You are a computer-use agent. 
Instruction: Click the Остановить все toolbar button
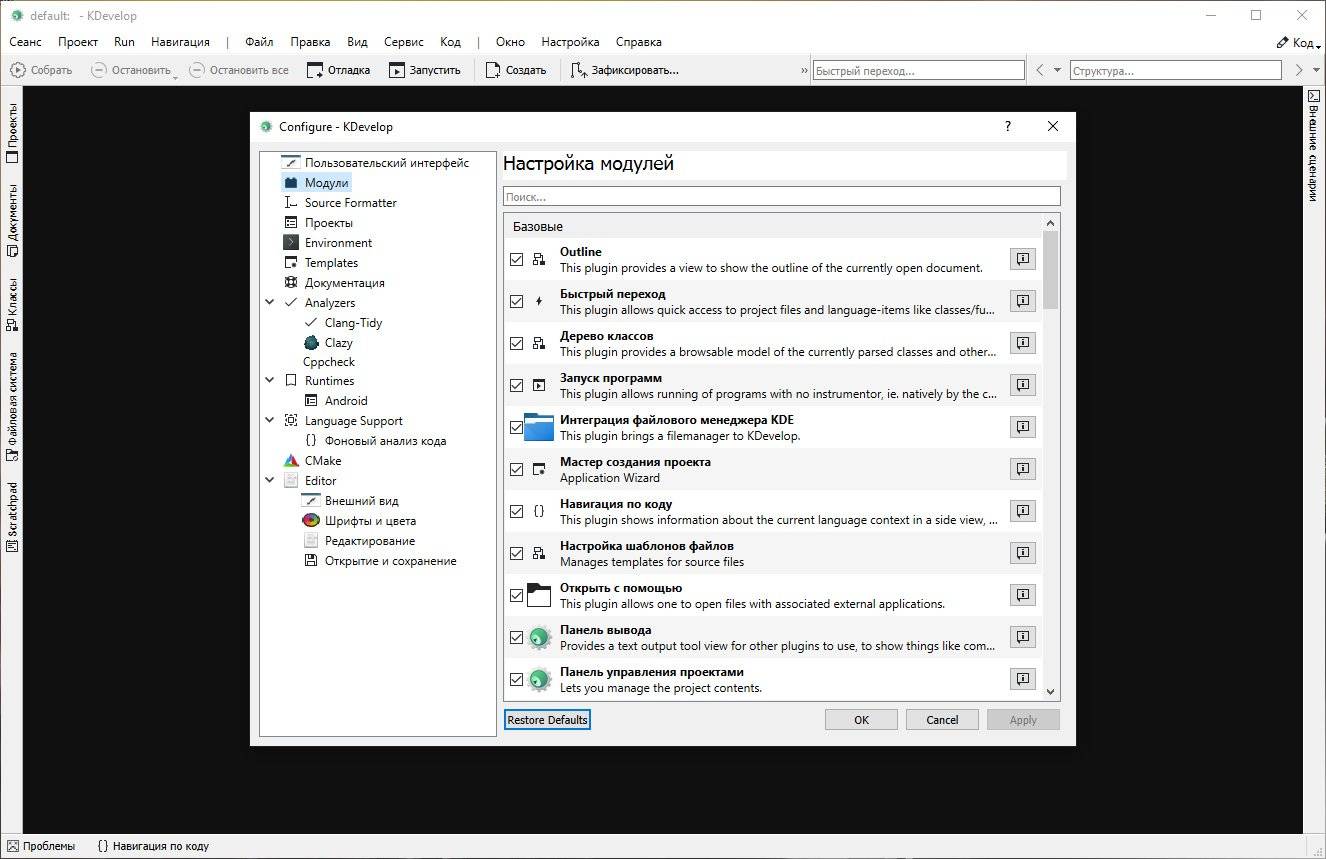click(x=239, y=70)
